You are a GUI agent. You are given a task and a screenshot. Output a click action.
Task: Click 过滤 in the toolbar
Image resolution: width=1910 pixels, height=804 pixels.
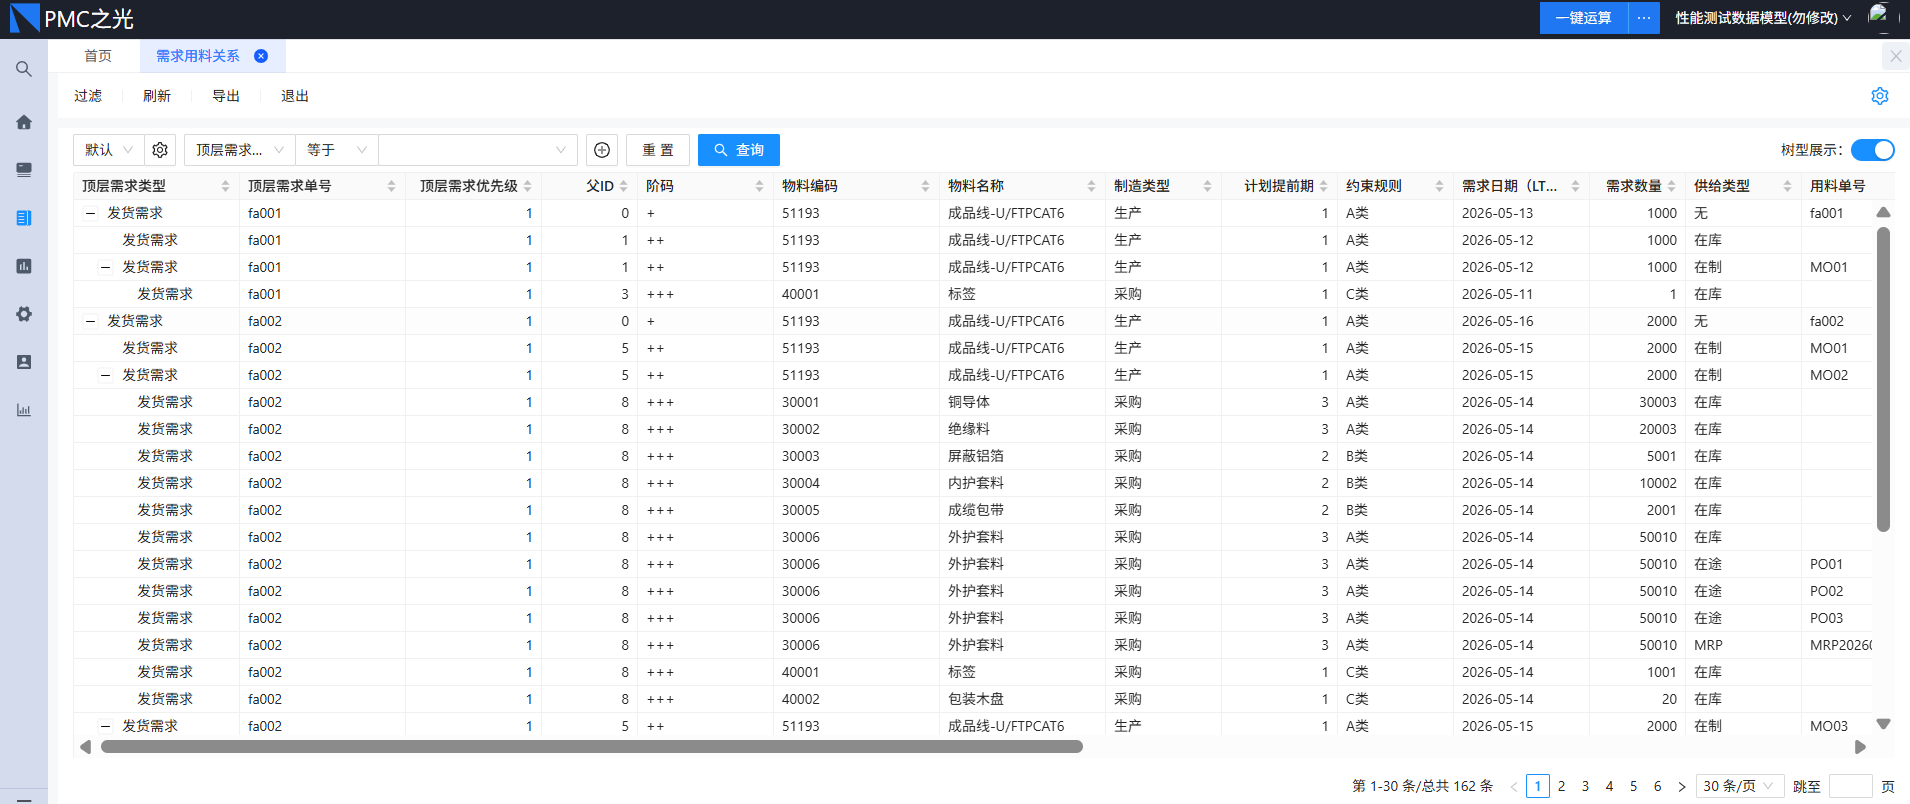[88, 96]
